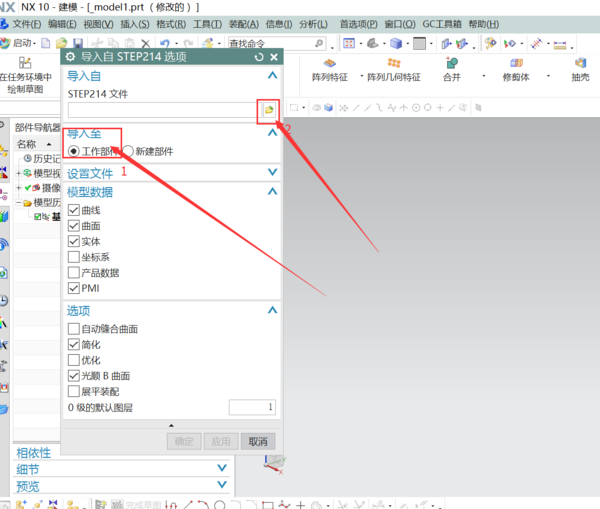
Task: Click the Start (启动) launcher button
Action: coord(18,43)
